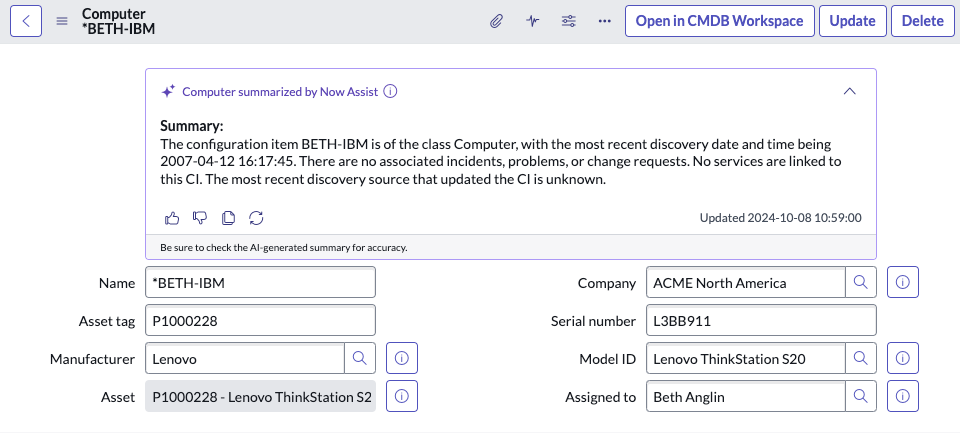Click the Asset tag label
The height and width of the screenshot is (433, 960).
tap(107, 321)
